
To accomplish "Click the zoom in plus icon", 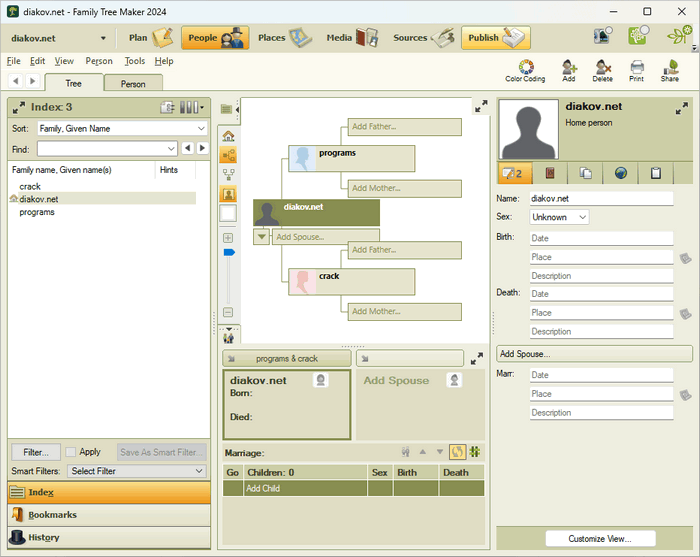I will 228,238.
